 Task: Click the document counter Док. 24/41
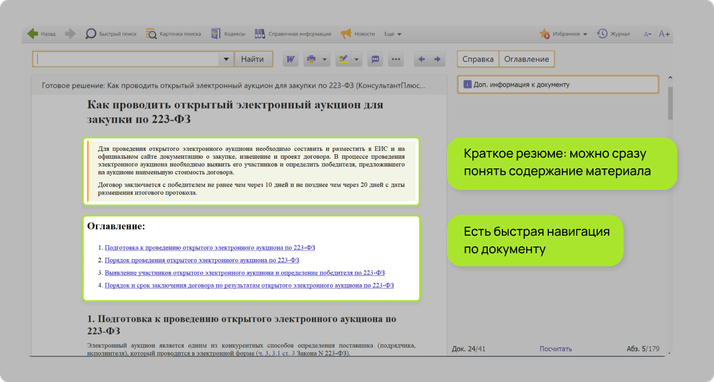click(x=469, y=349)
